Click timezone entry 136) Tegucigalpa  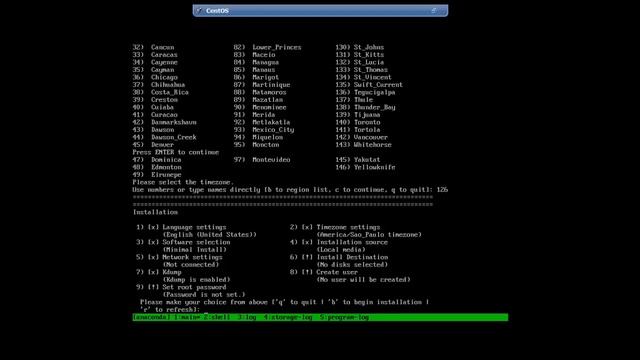coord(365,92)
